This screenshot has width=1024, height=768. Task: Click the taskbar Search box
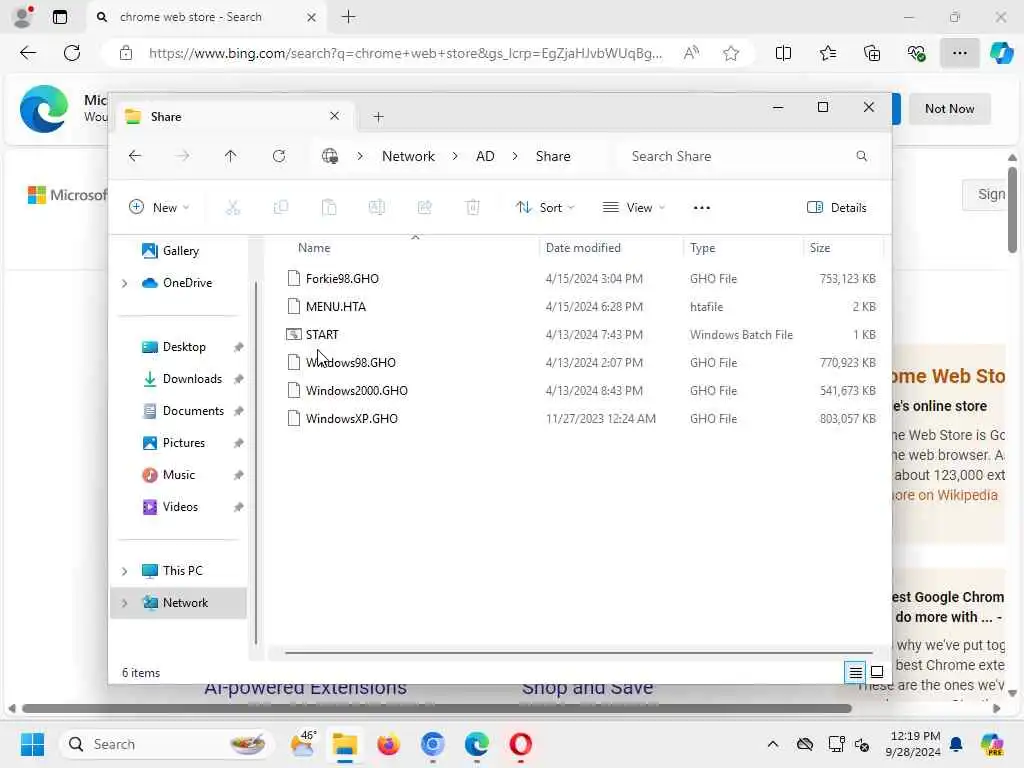[167, 744]
